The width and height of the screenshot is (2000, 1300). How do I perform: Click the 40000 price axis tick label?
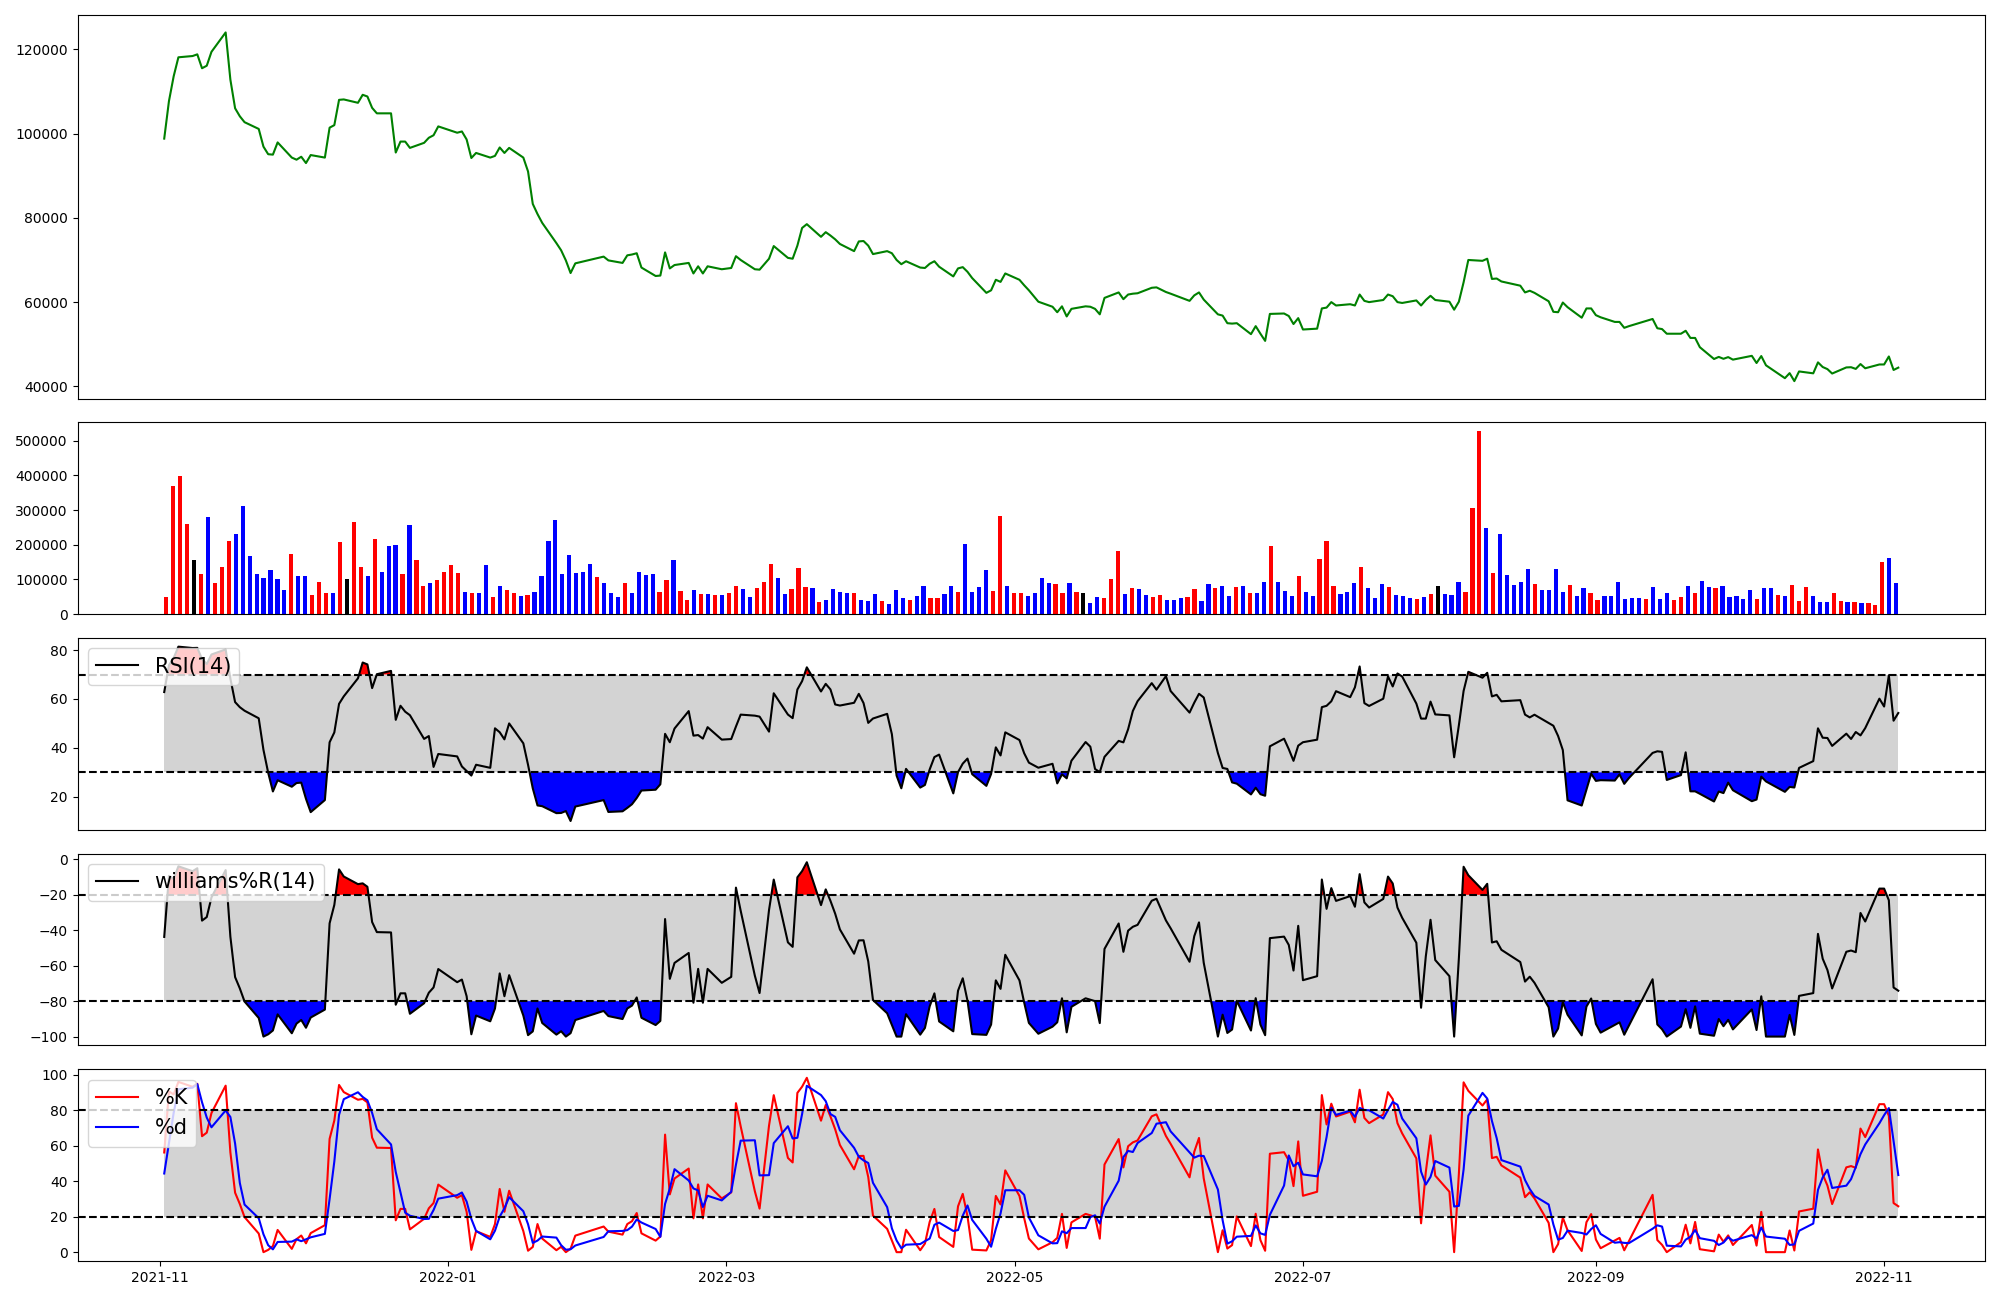click(x=46, y=387)
